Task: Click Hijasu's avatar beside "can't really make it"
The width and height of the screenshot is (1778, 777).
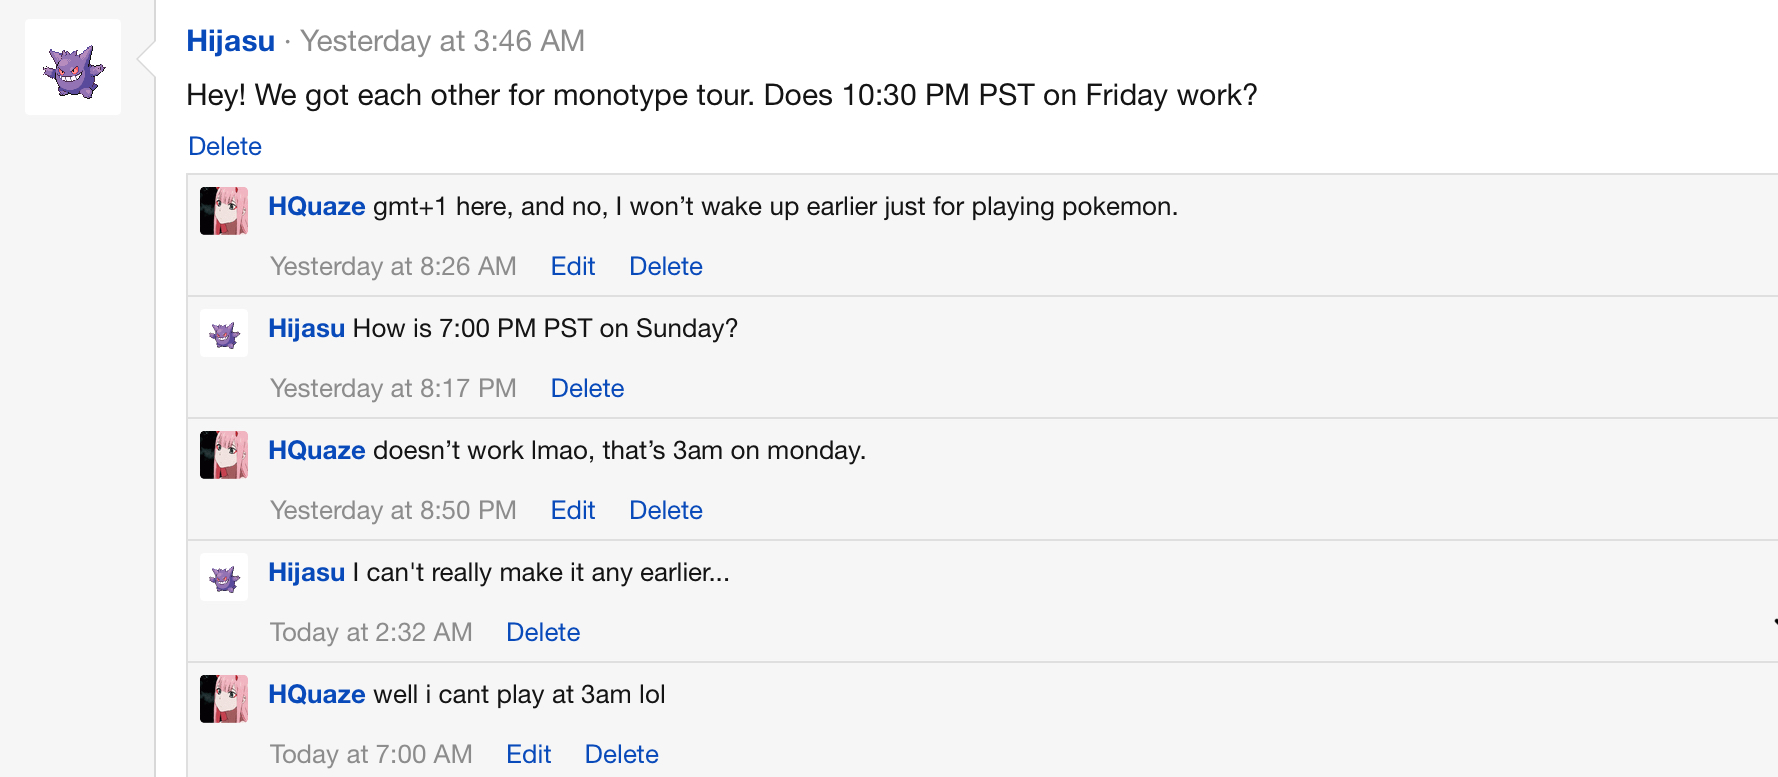Action: pyautogui.click(x=224, y=577)
